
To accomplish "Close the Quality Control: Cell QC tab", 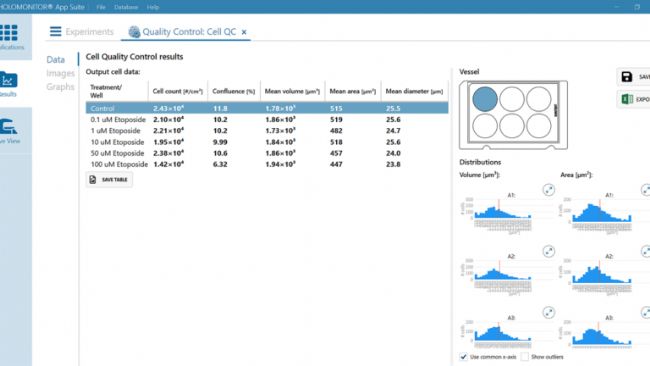I will click(x=244, y=32).
